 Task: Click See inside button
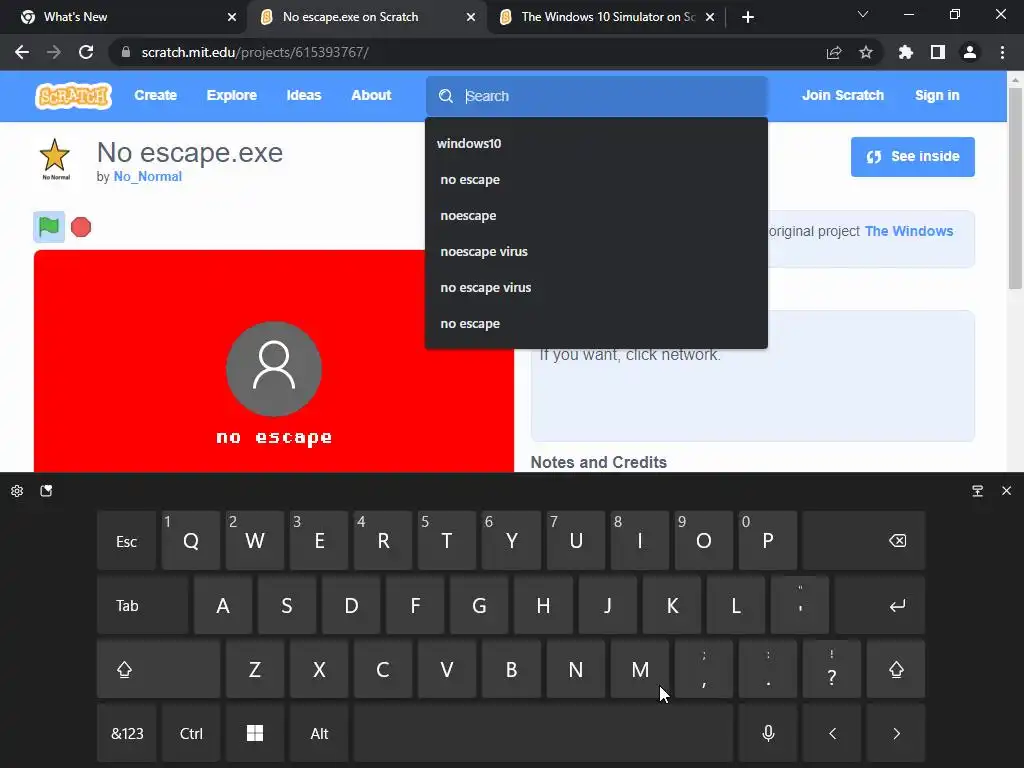(912, 157)
